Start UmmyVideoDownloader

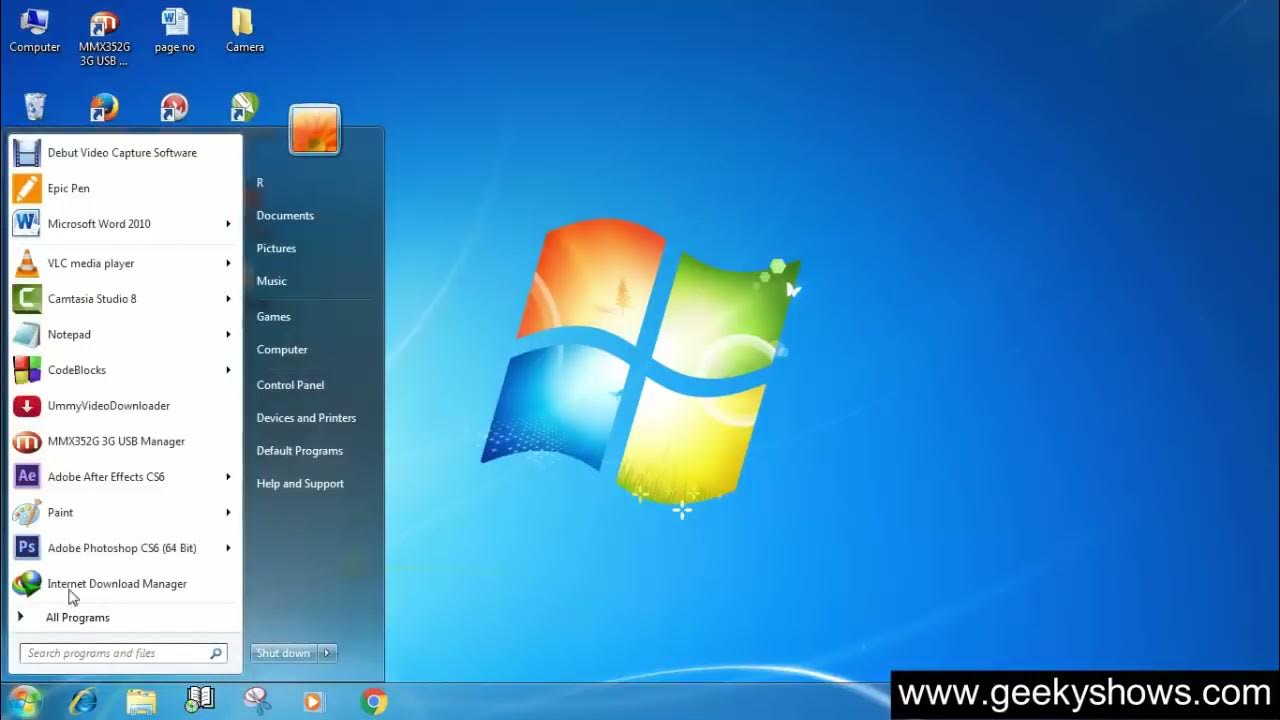[x=124, y=406]
